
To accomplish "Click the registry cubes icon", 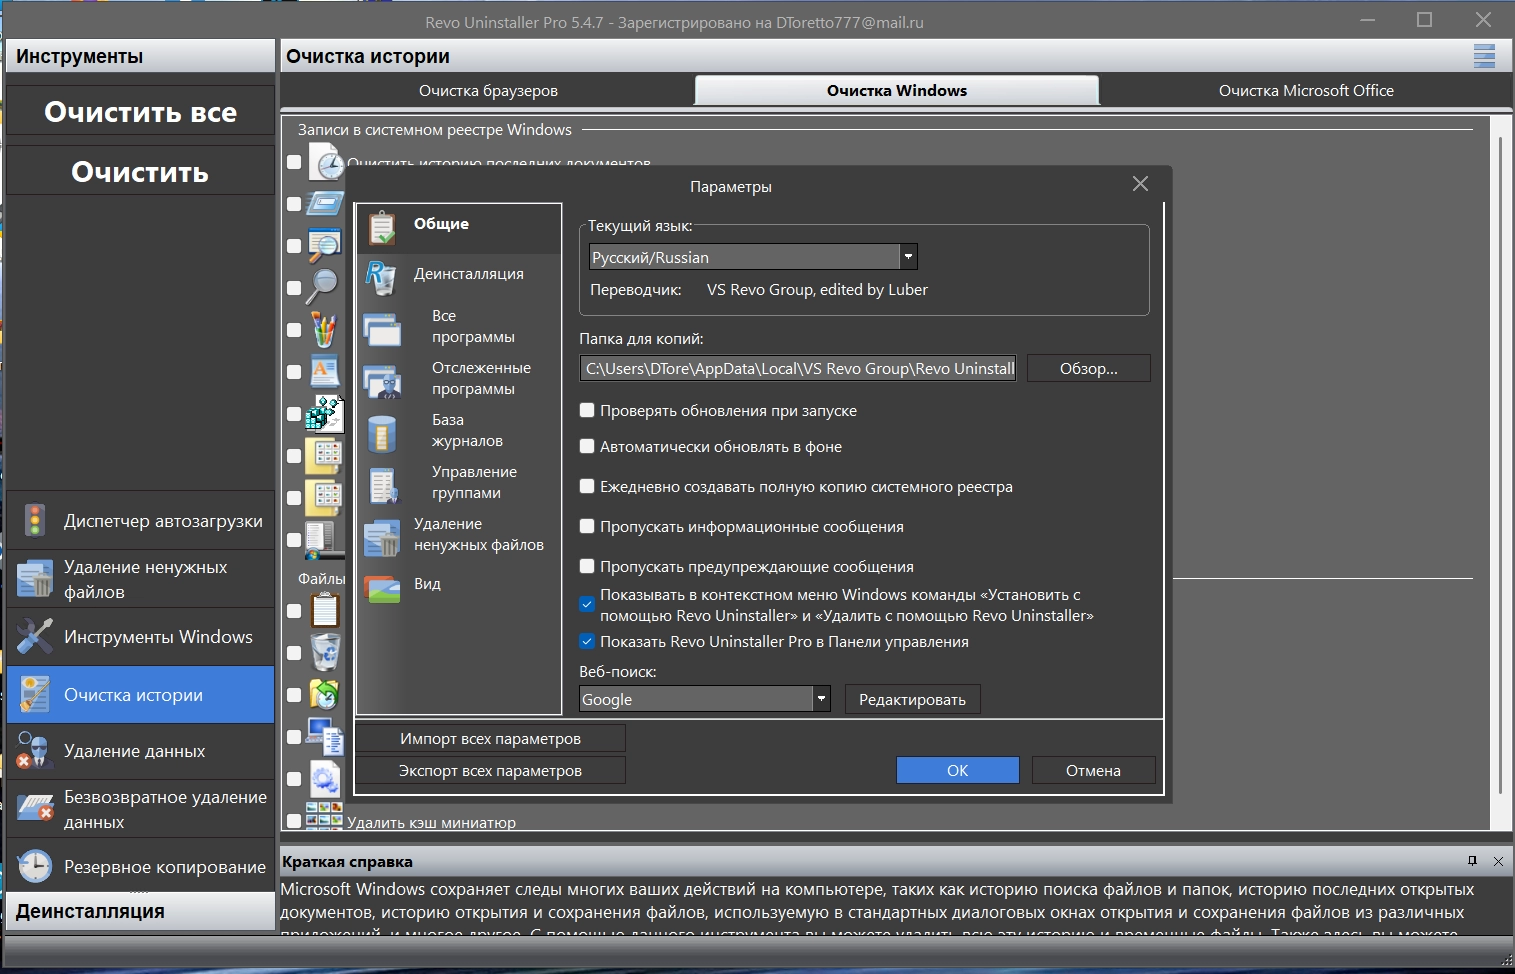I will tap(325, 413).
